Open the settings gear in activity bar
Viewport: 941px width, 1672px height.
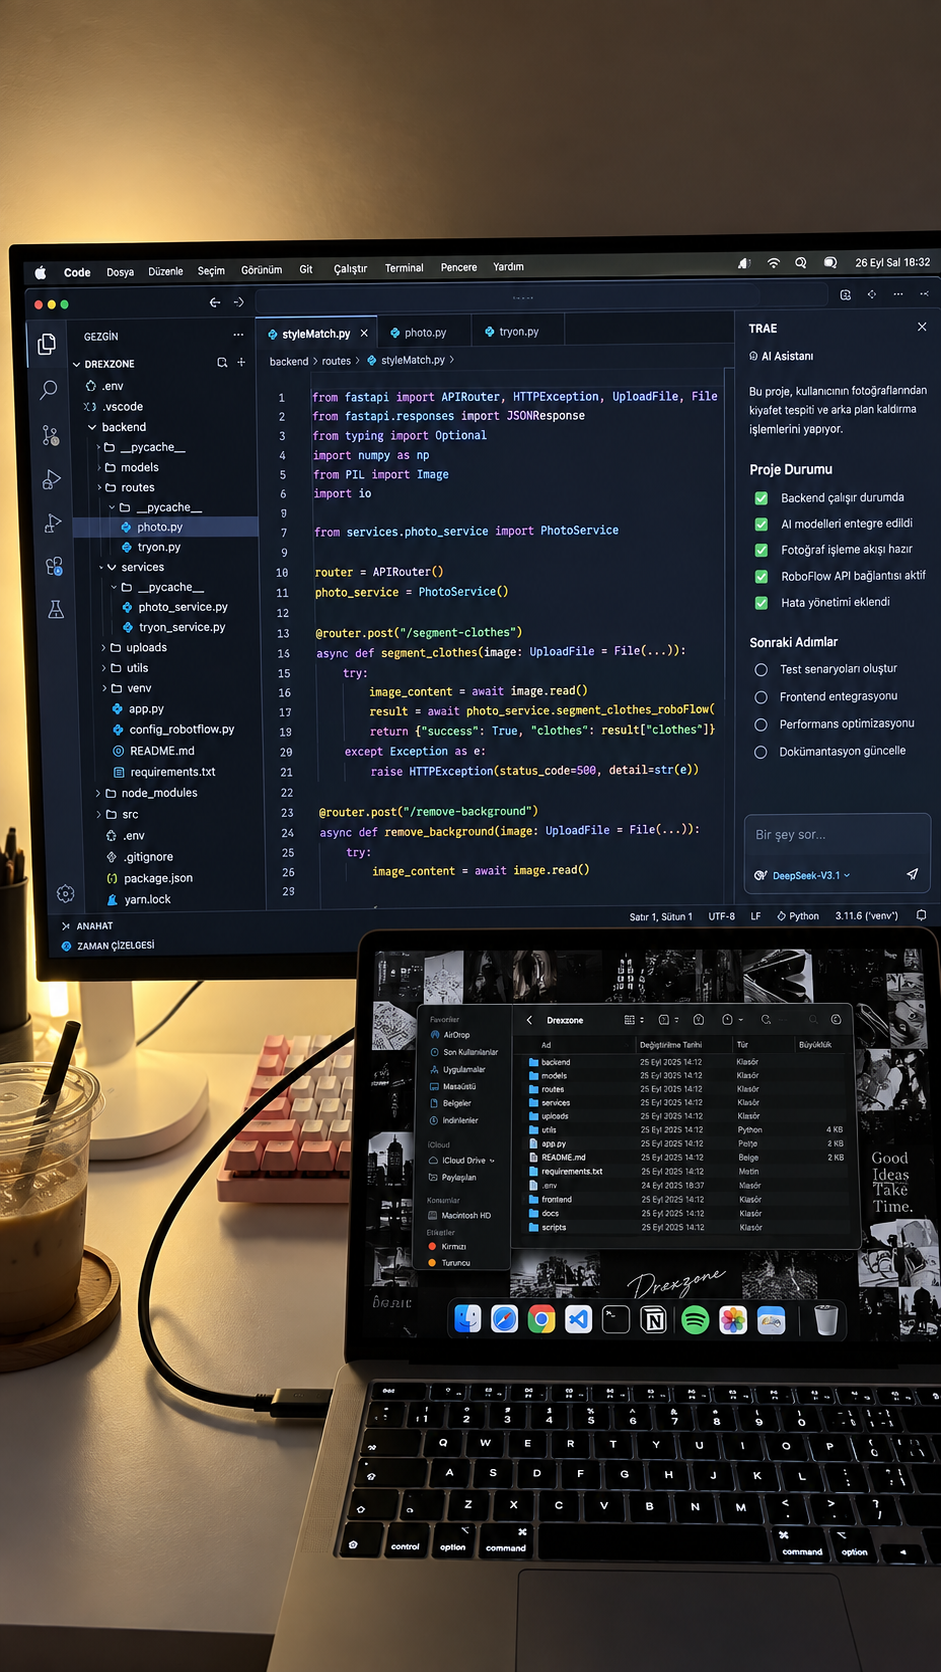[65, 894]
